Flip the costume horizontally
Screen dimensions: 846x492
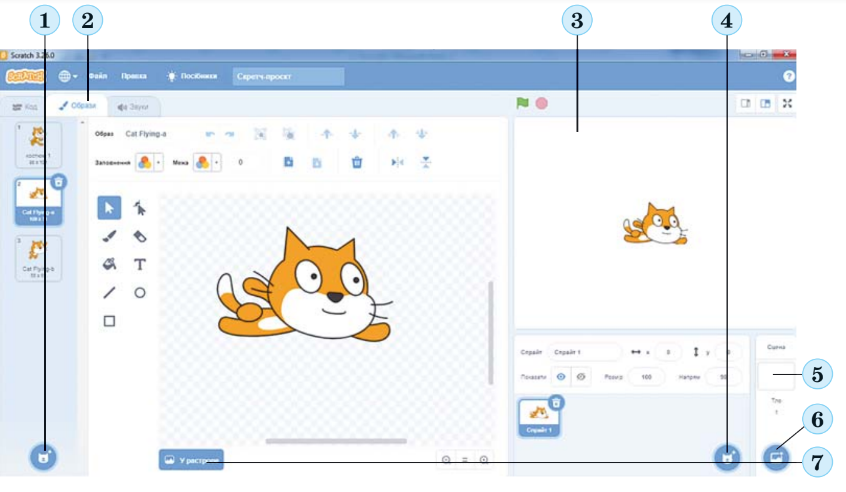[397, 162]
